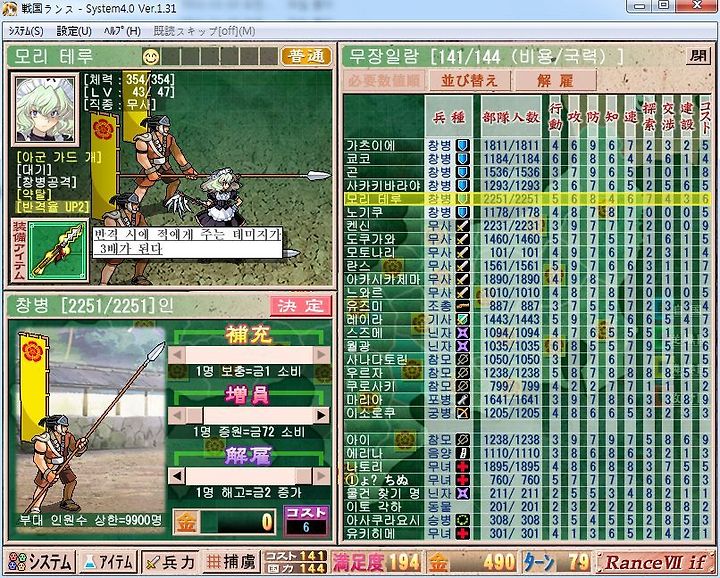
Task: Click the tactician icon in 우르자 row
Action: (x=462, y=373)
